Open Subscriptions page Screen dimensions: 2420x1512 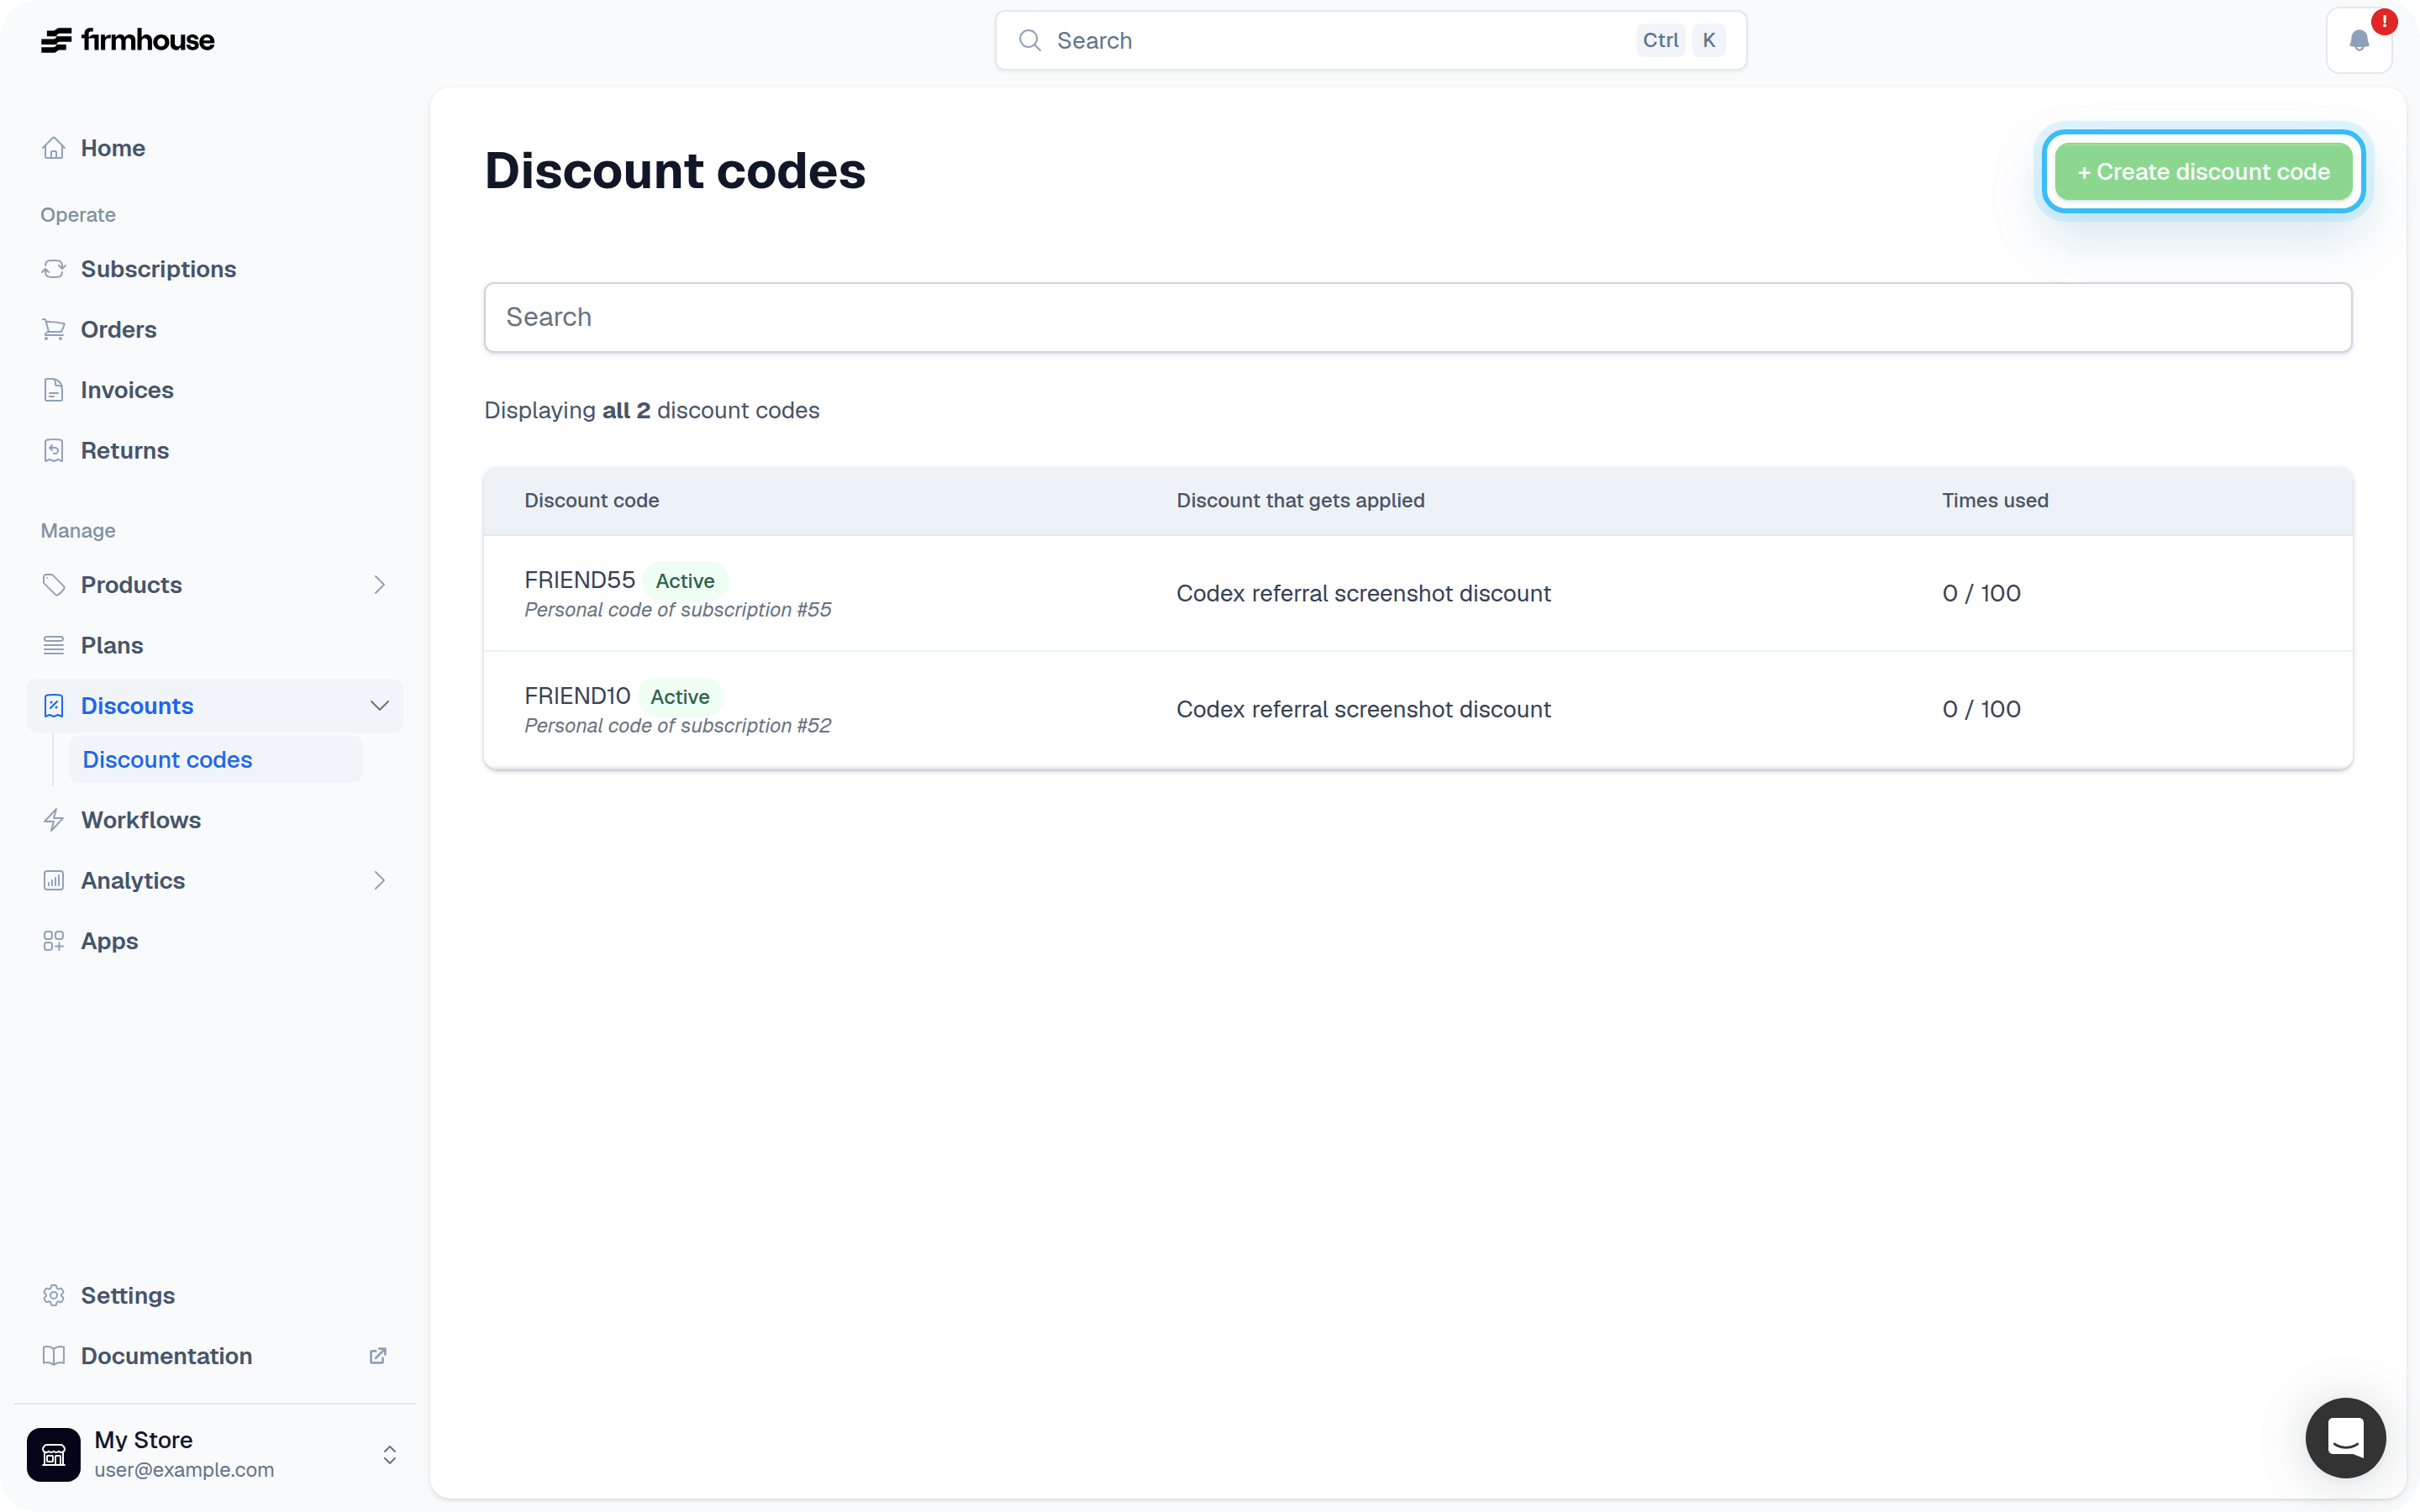[x=215, y=269]
